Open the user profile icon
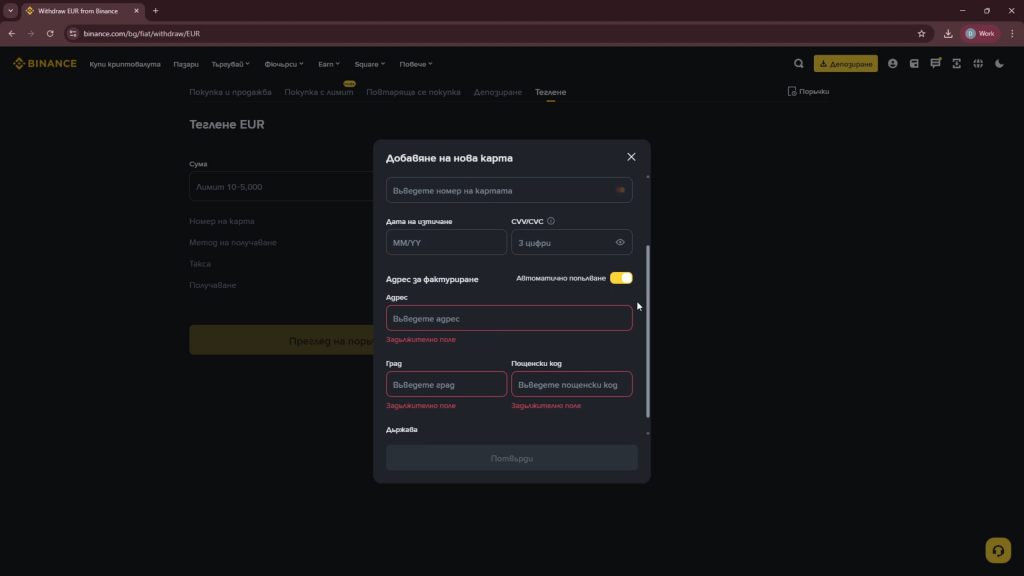1024x576 pixels. (892, 63)
